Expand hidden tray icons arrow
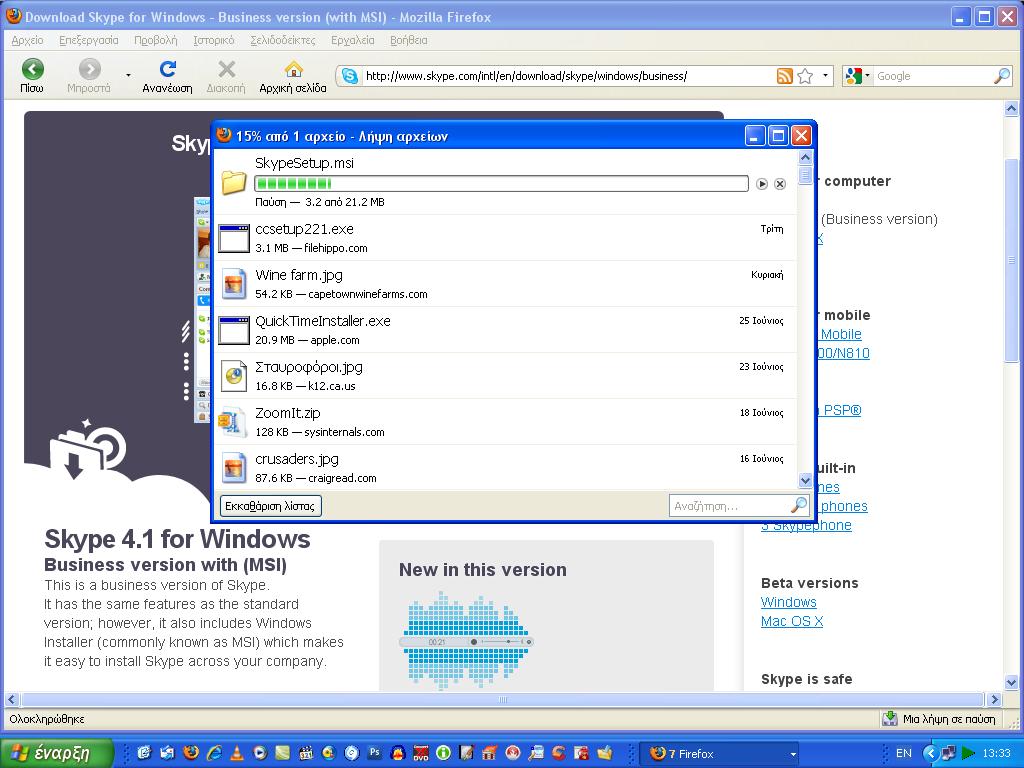 (x=930, y=753)
